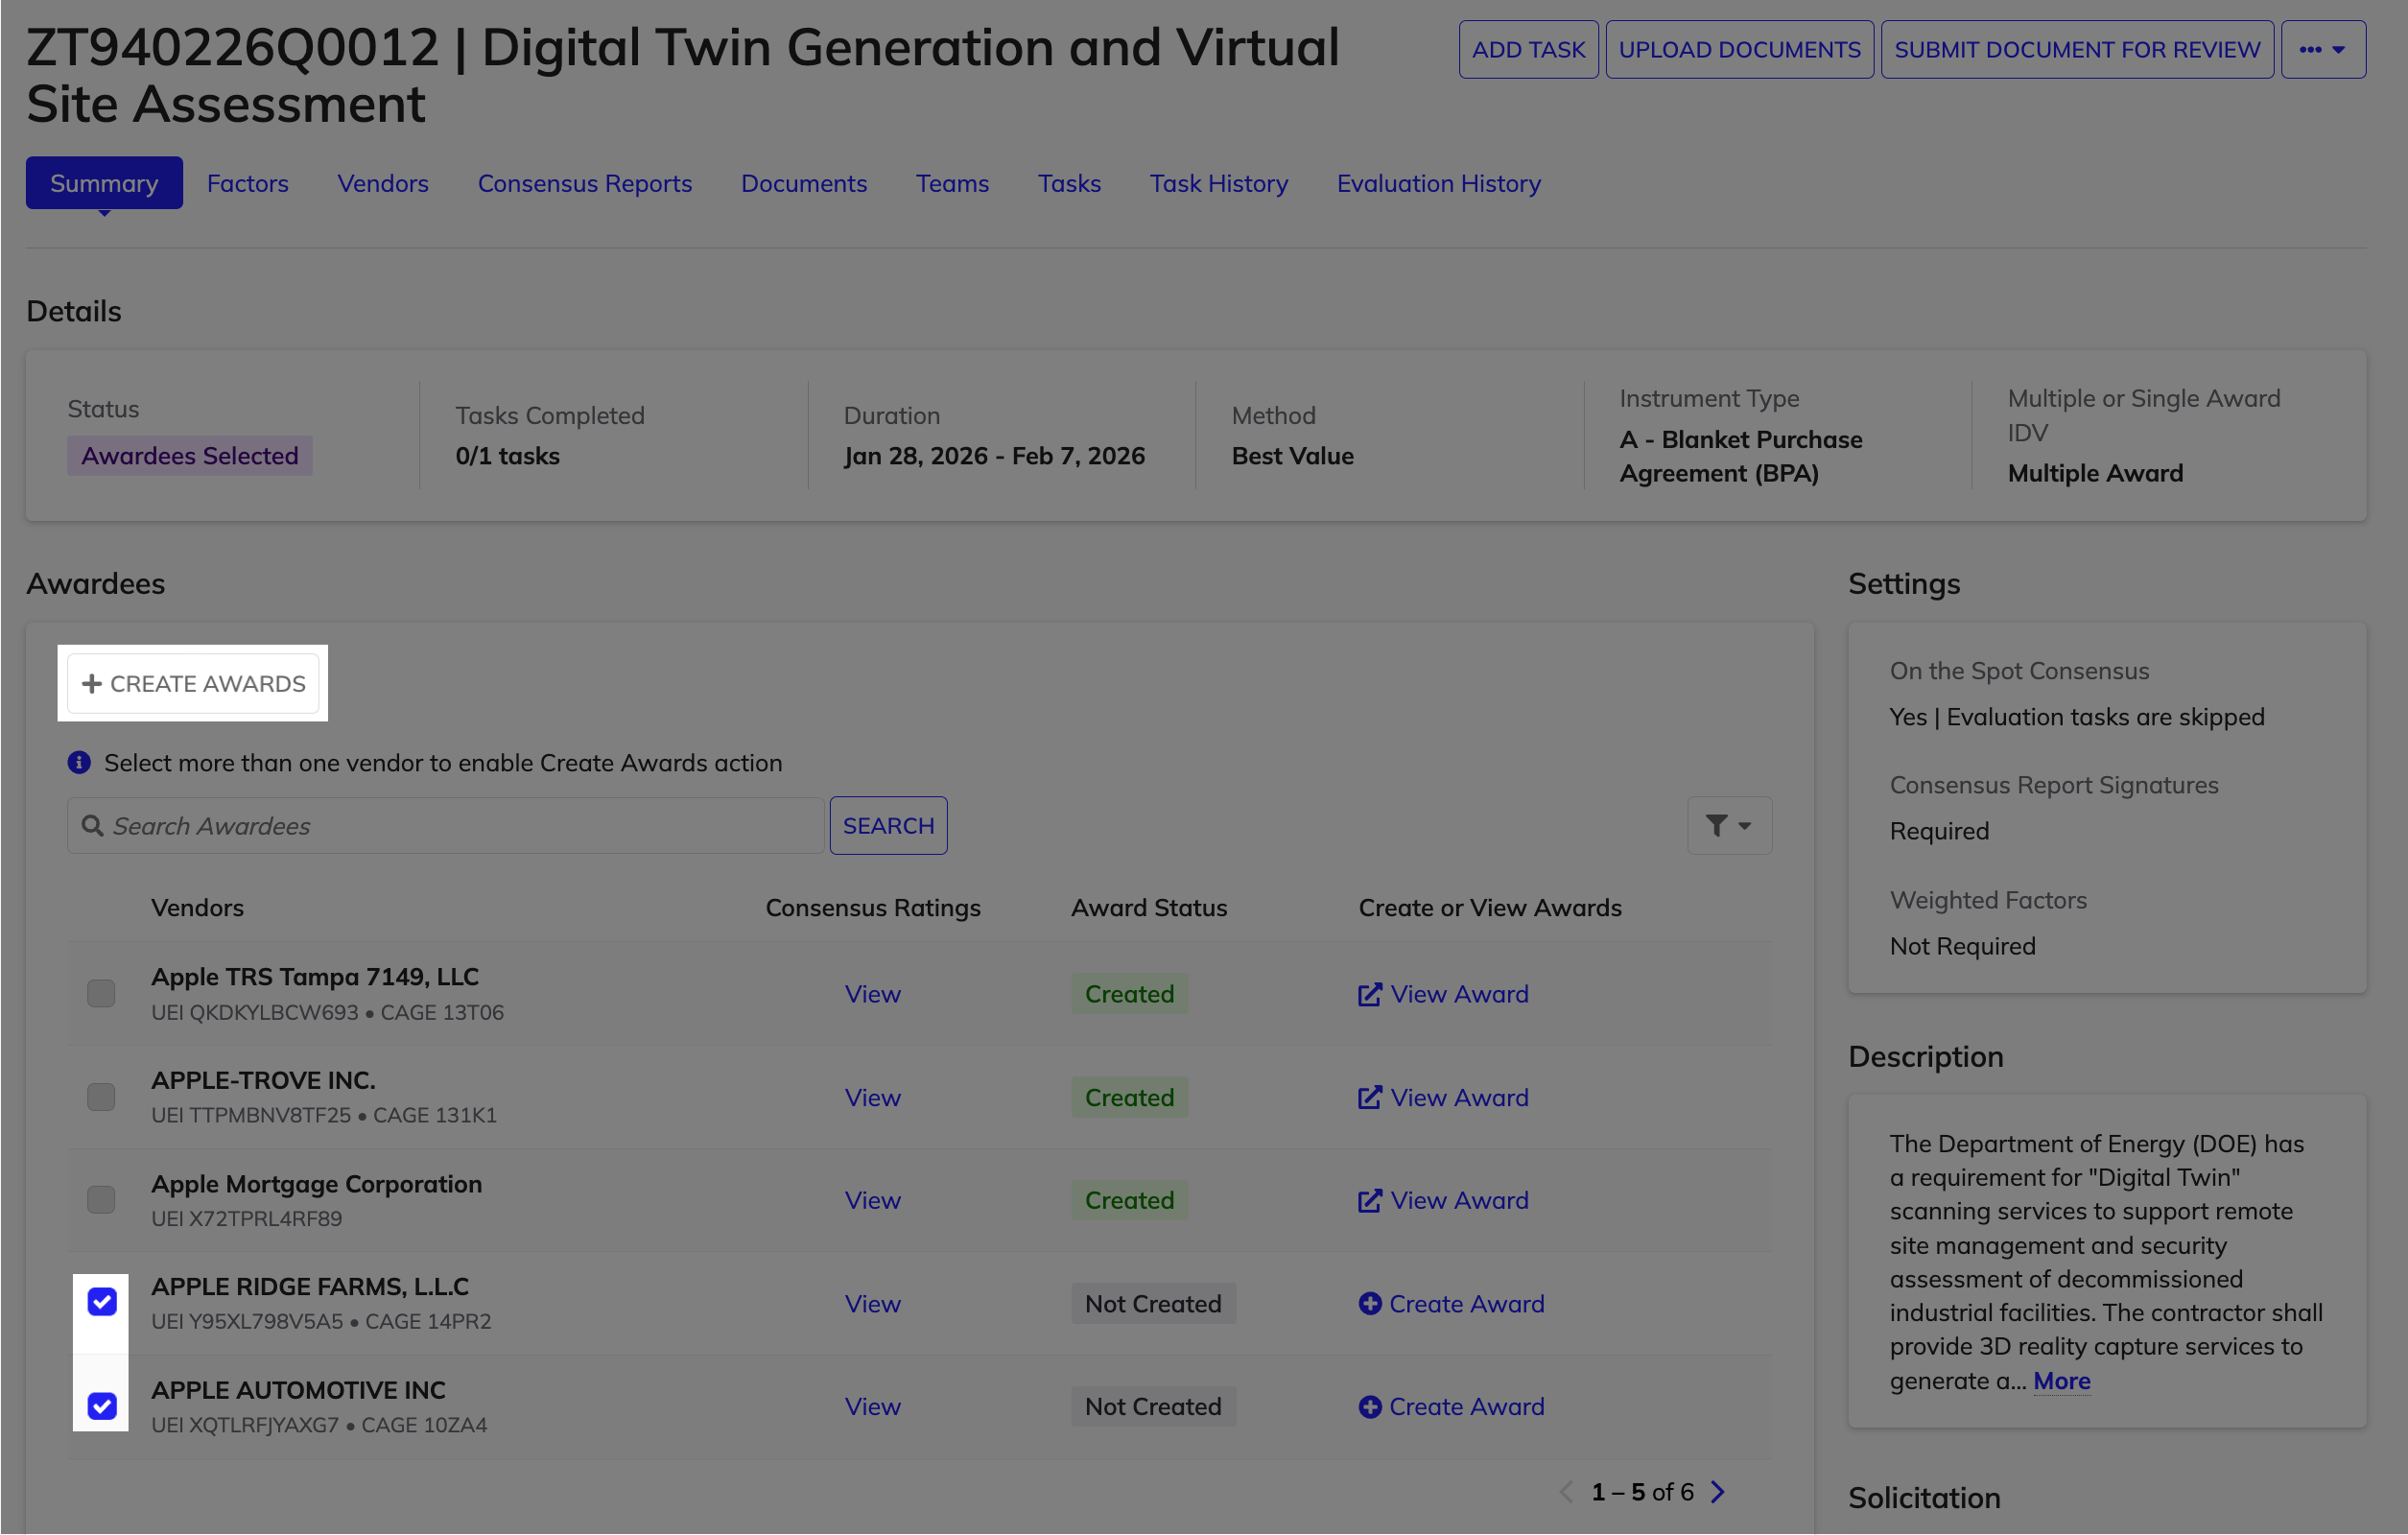The image size is (2408, 1535).
Task: Click the magnifier icon in Search Awardees
Action: click(92, 826)
